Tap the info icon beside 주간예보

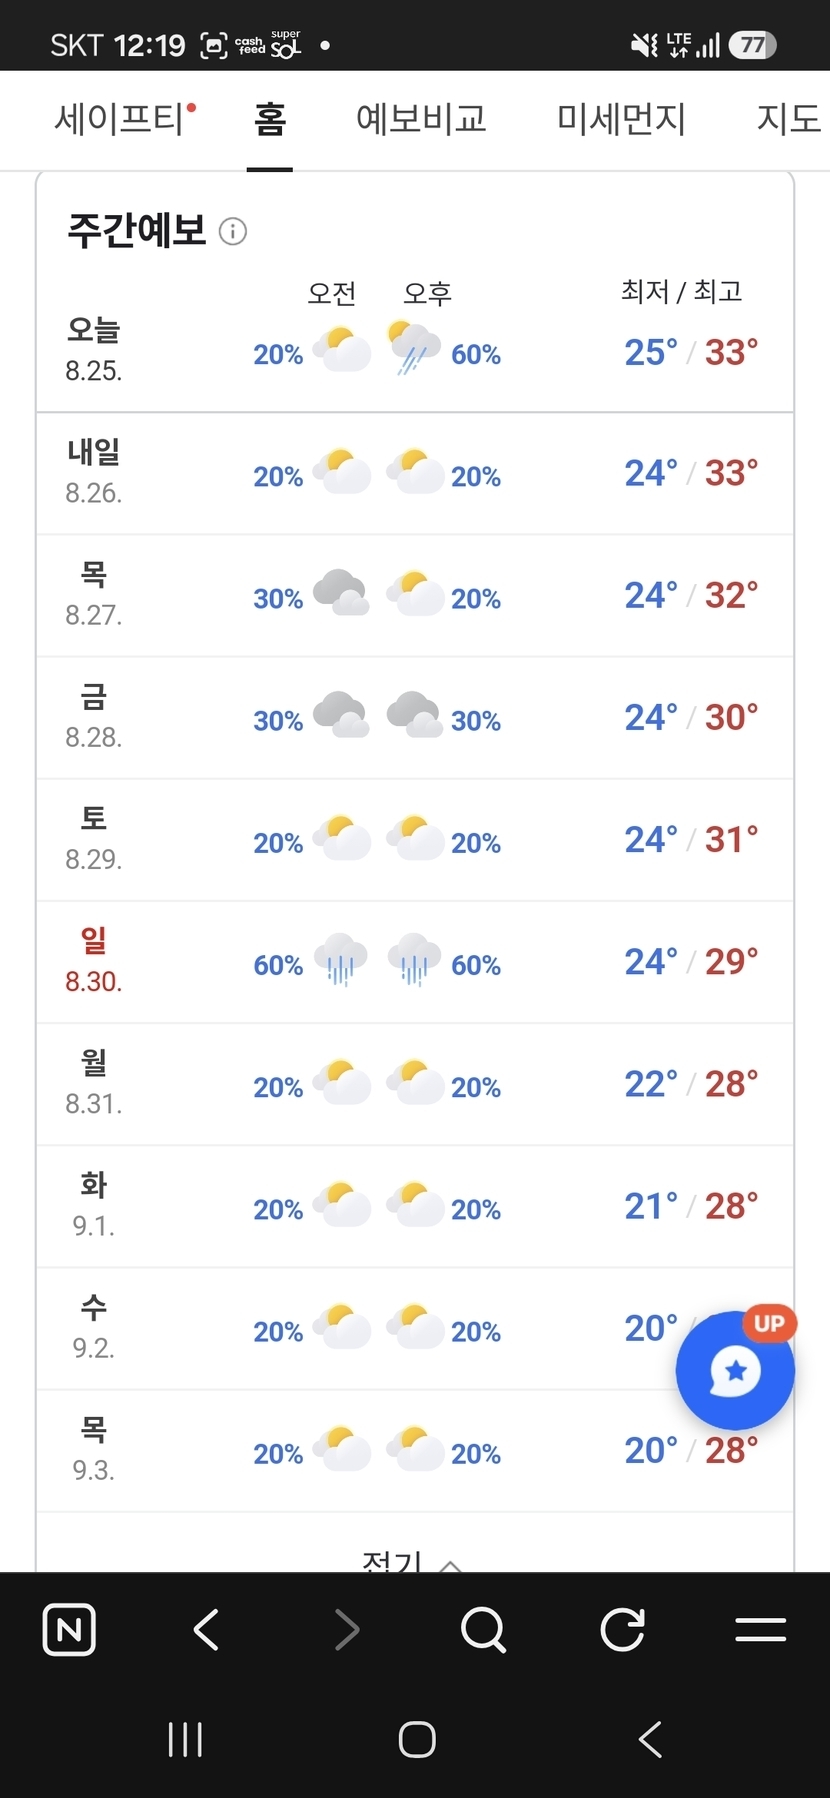(232, 231)
